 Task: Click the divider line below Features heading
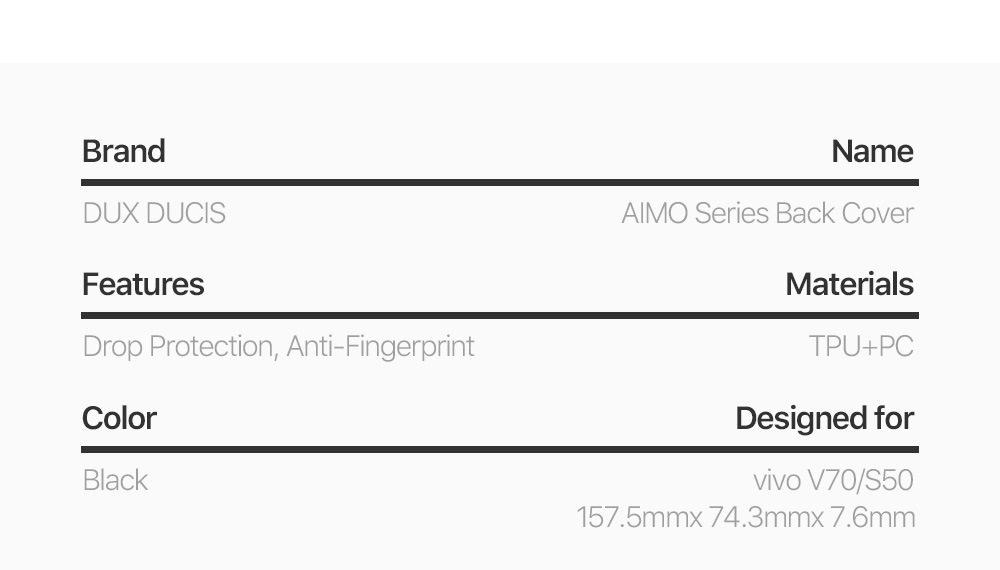[x=500, y=315]
